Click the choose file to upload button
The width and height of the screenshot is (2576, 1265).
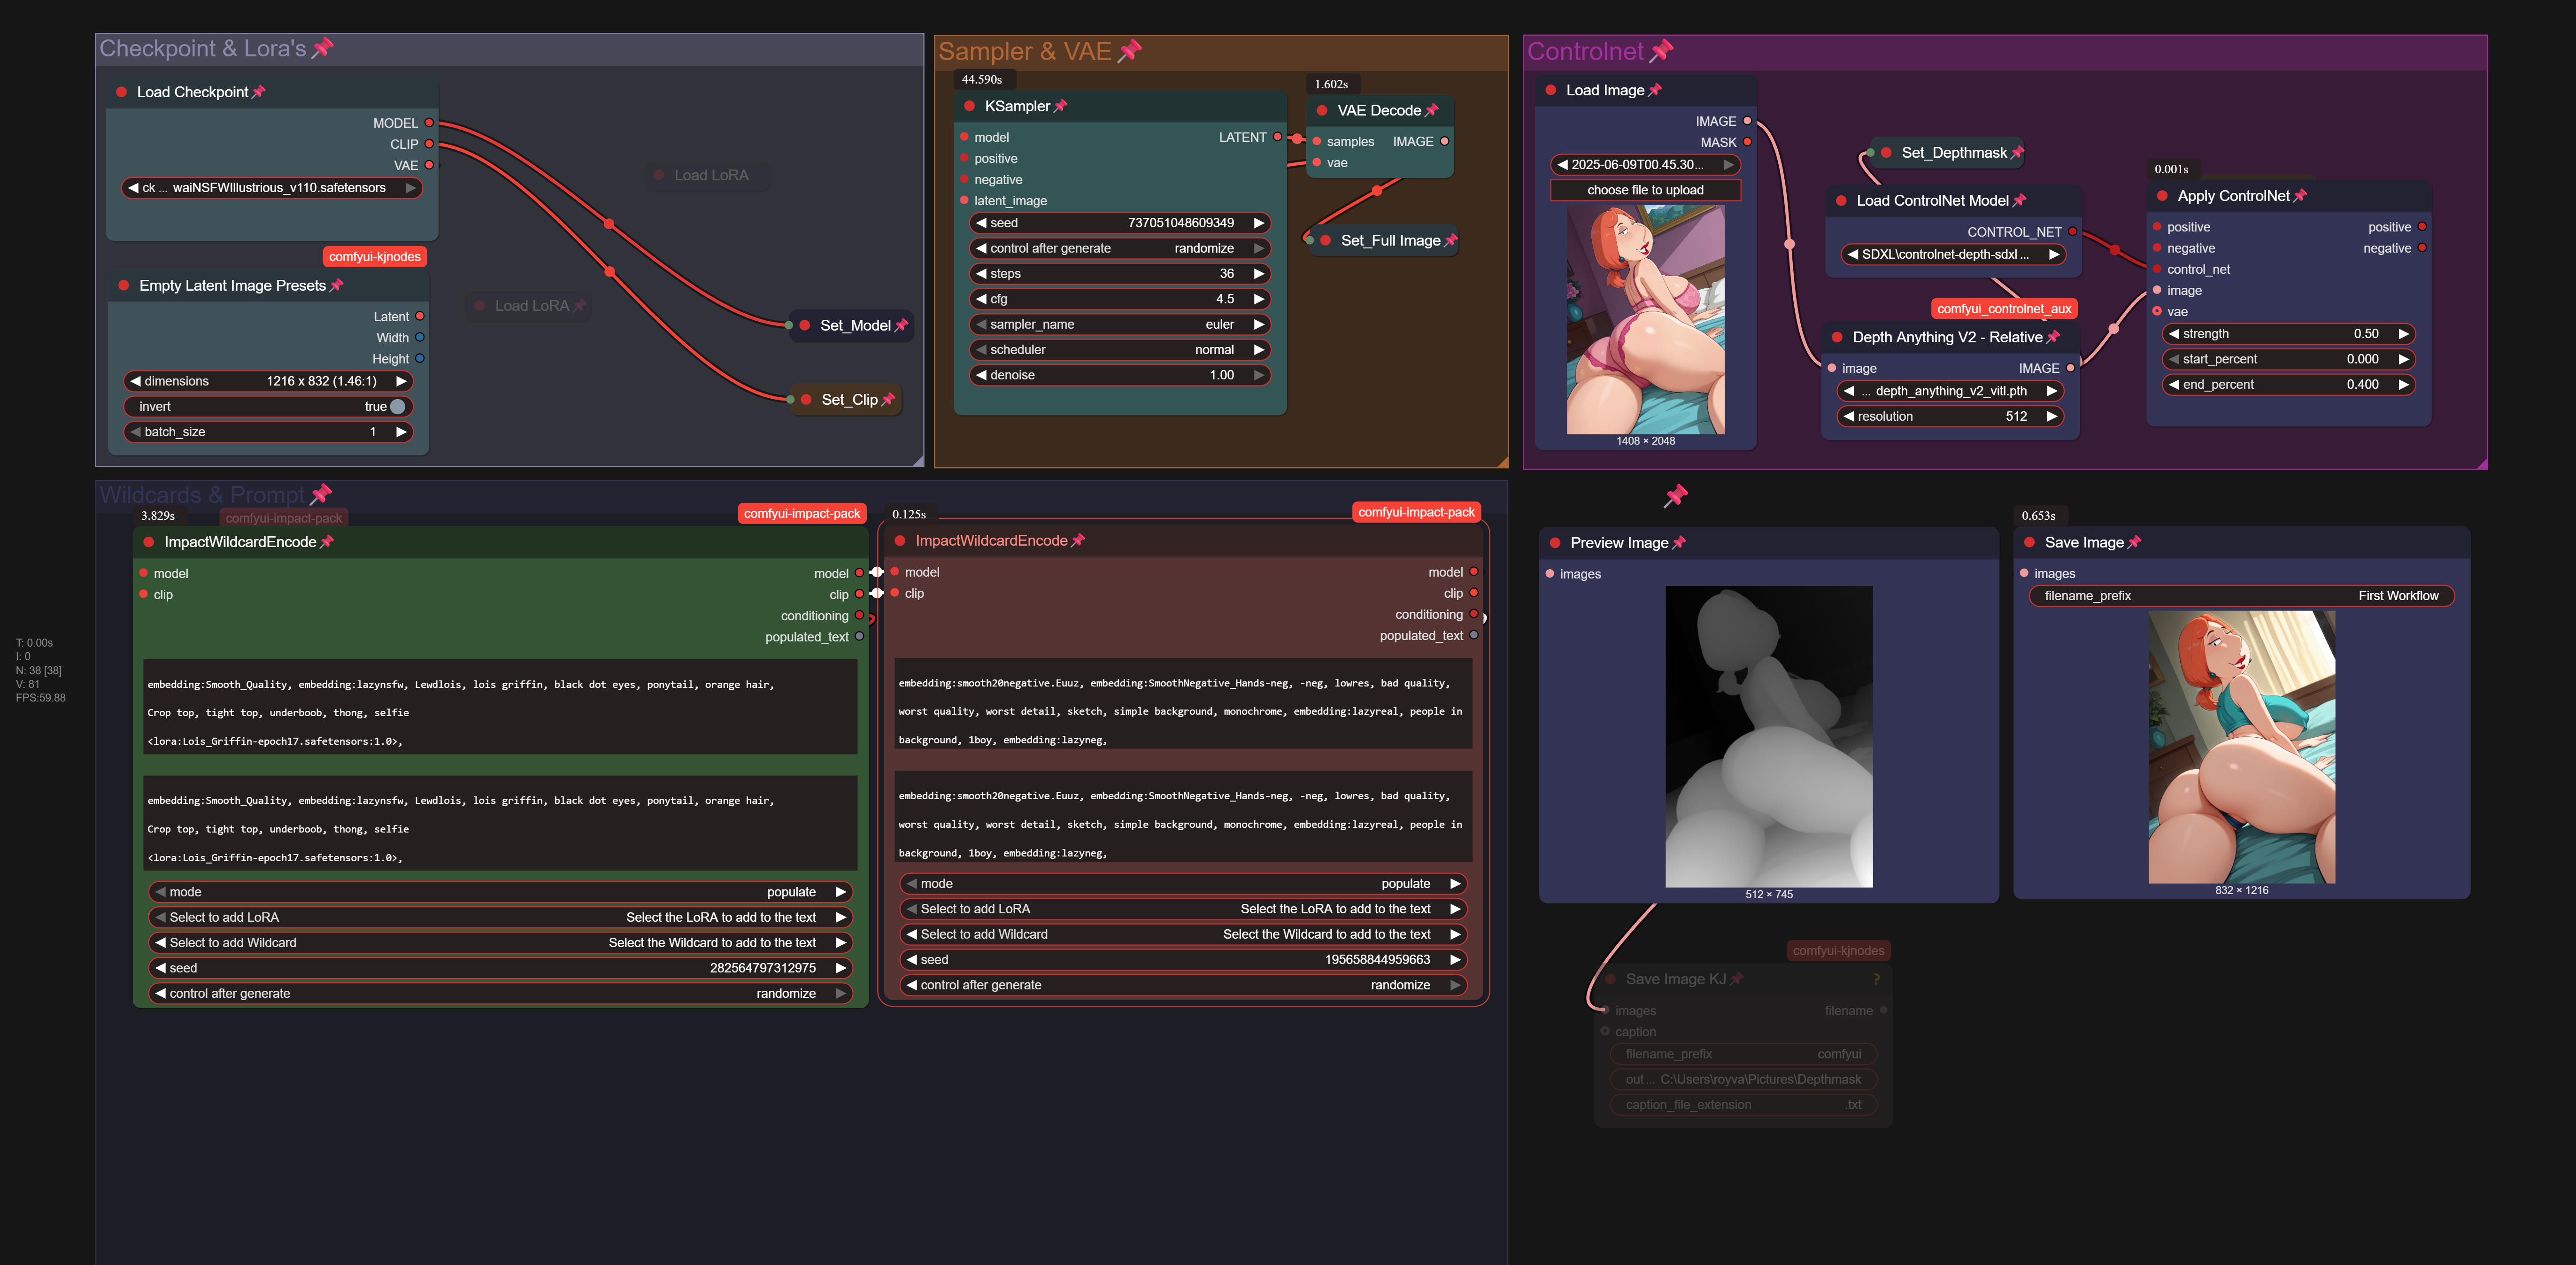(x=1645, y=190)
